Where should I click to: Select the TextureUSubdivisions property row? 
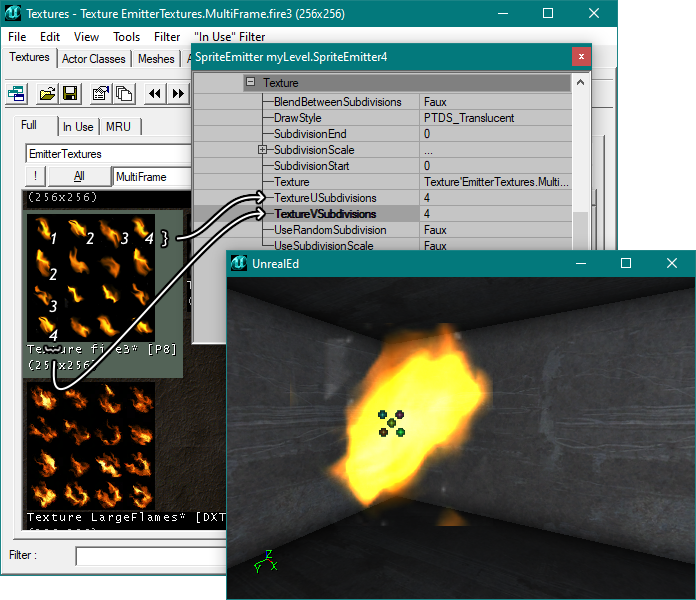pos(383,197)
